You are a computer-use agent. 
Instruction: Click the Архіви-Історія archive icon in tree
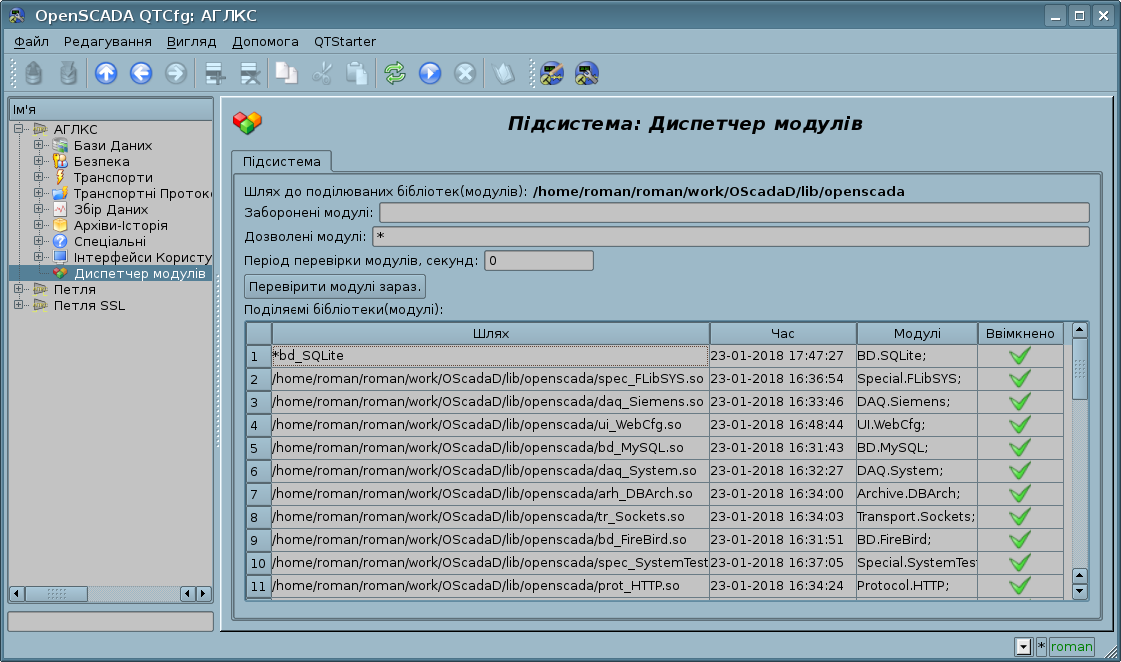click(x=60, y=225)
